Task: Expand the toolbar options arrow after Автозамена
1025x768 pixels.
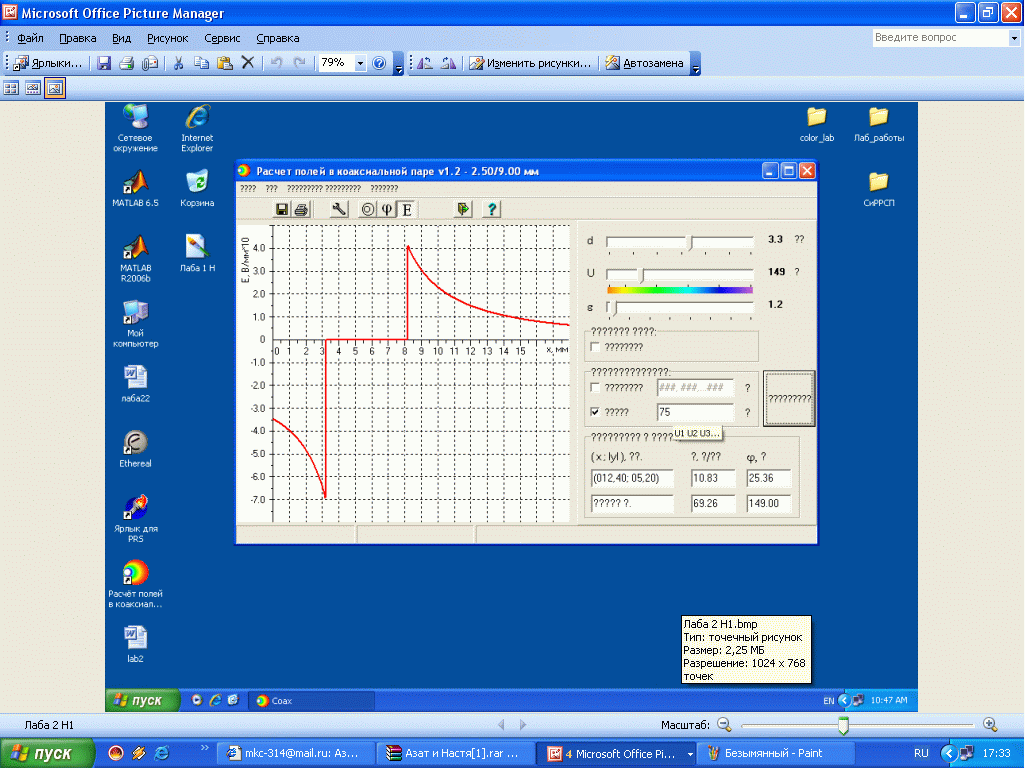Action: pos(696,64)
